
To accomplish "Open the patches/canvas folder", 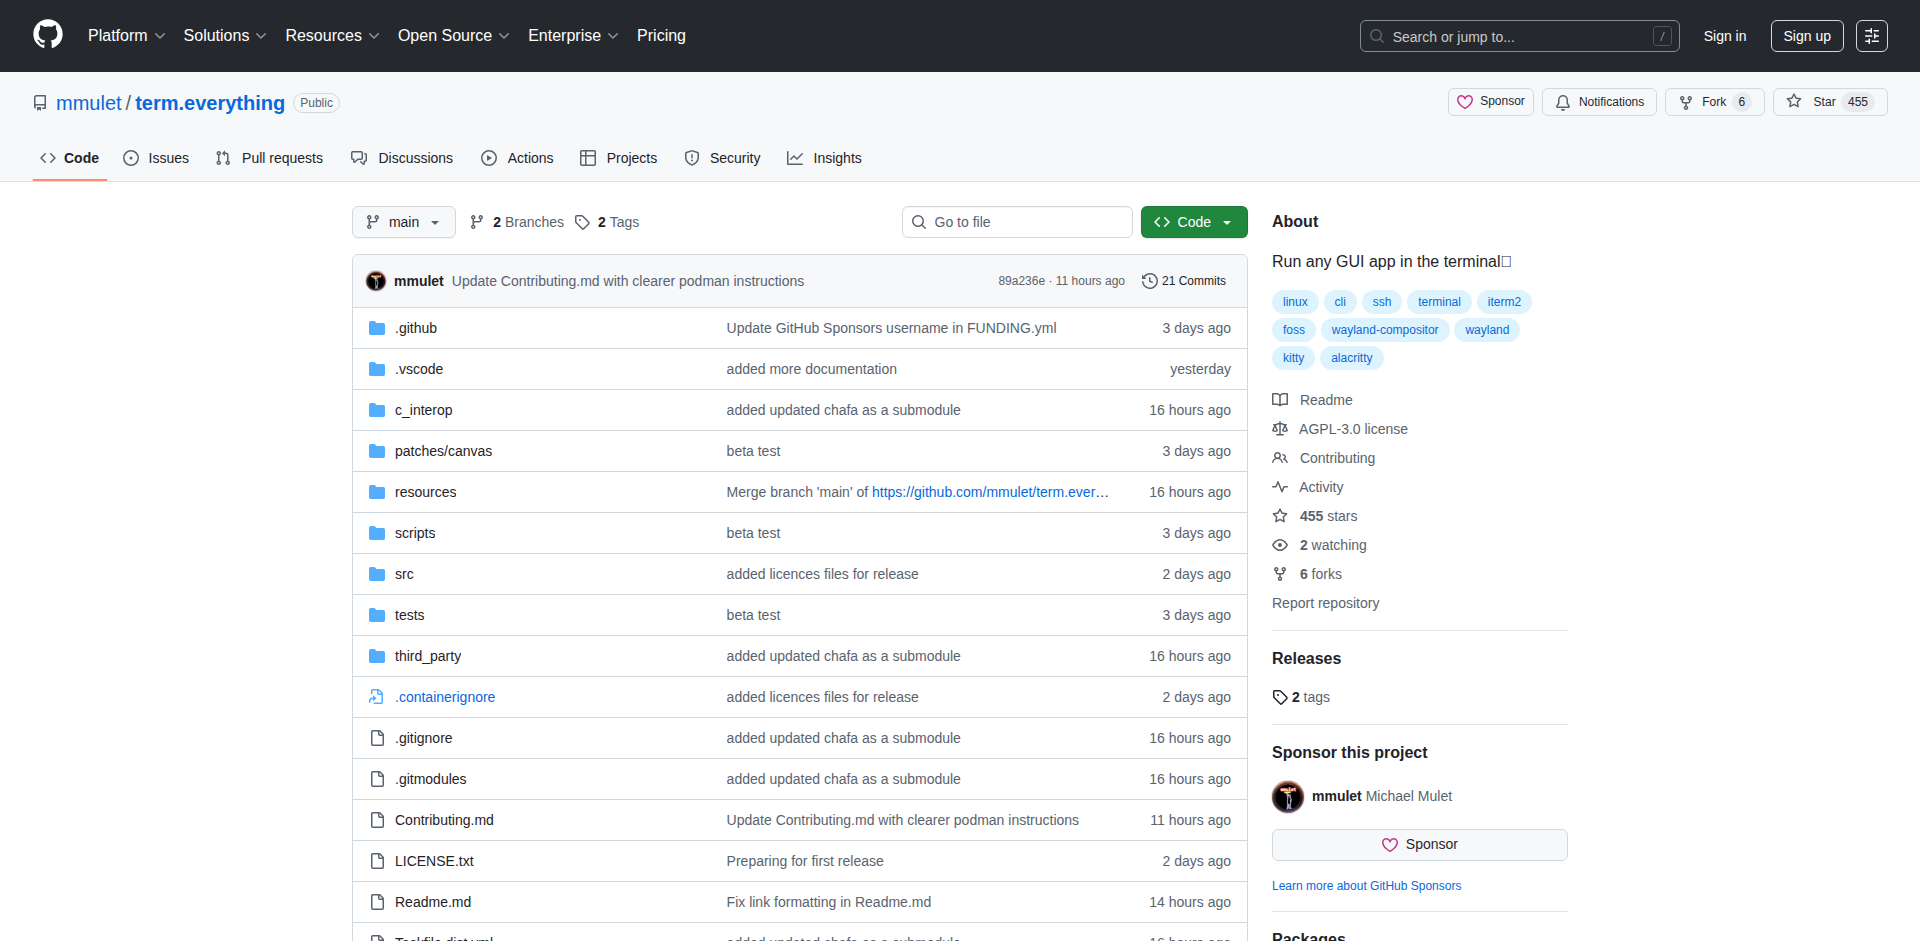I will pyautogui.click(x=443, y=451).
